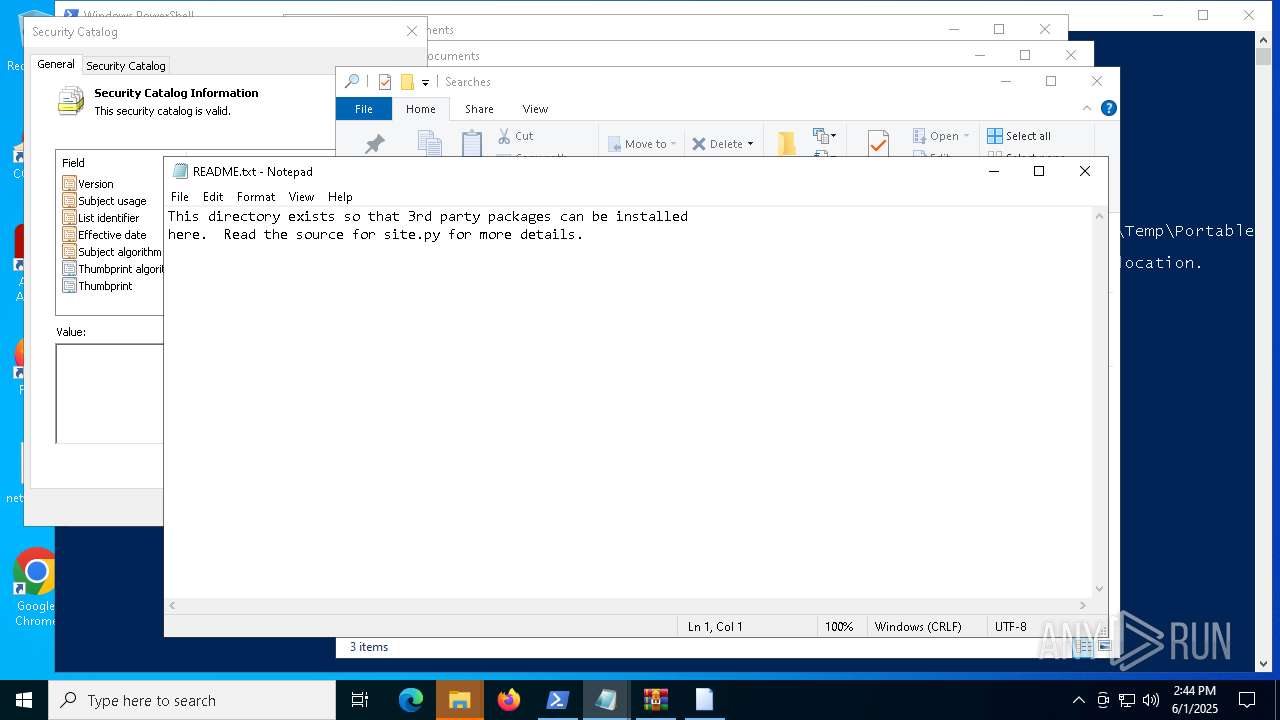
Task: Click the security catalog certificate icon
Action: tap(71, 101)
